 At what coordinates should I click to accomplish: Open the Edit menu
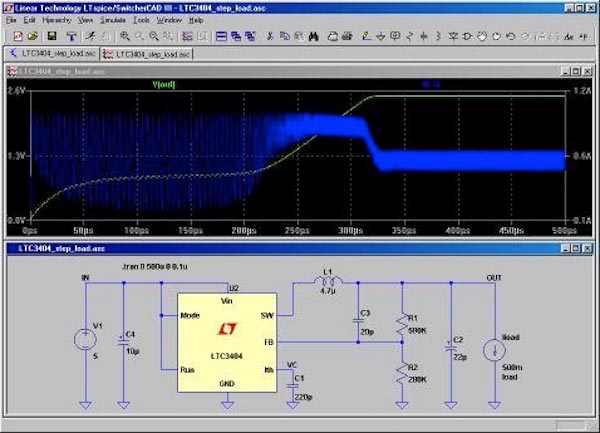[x=29, y=20]
